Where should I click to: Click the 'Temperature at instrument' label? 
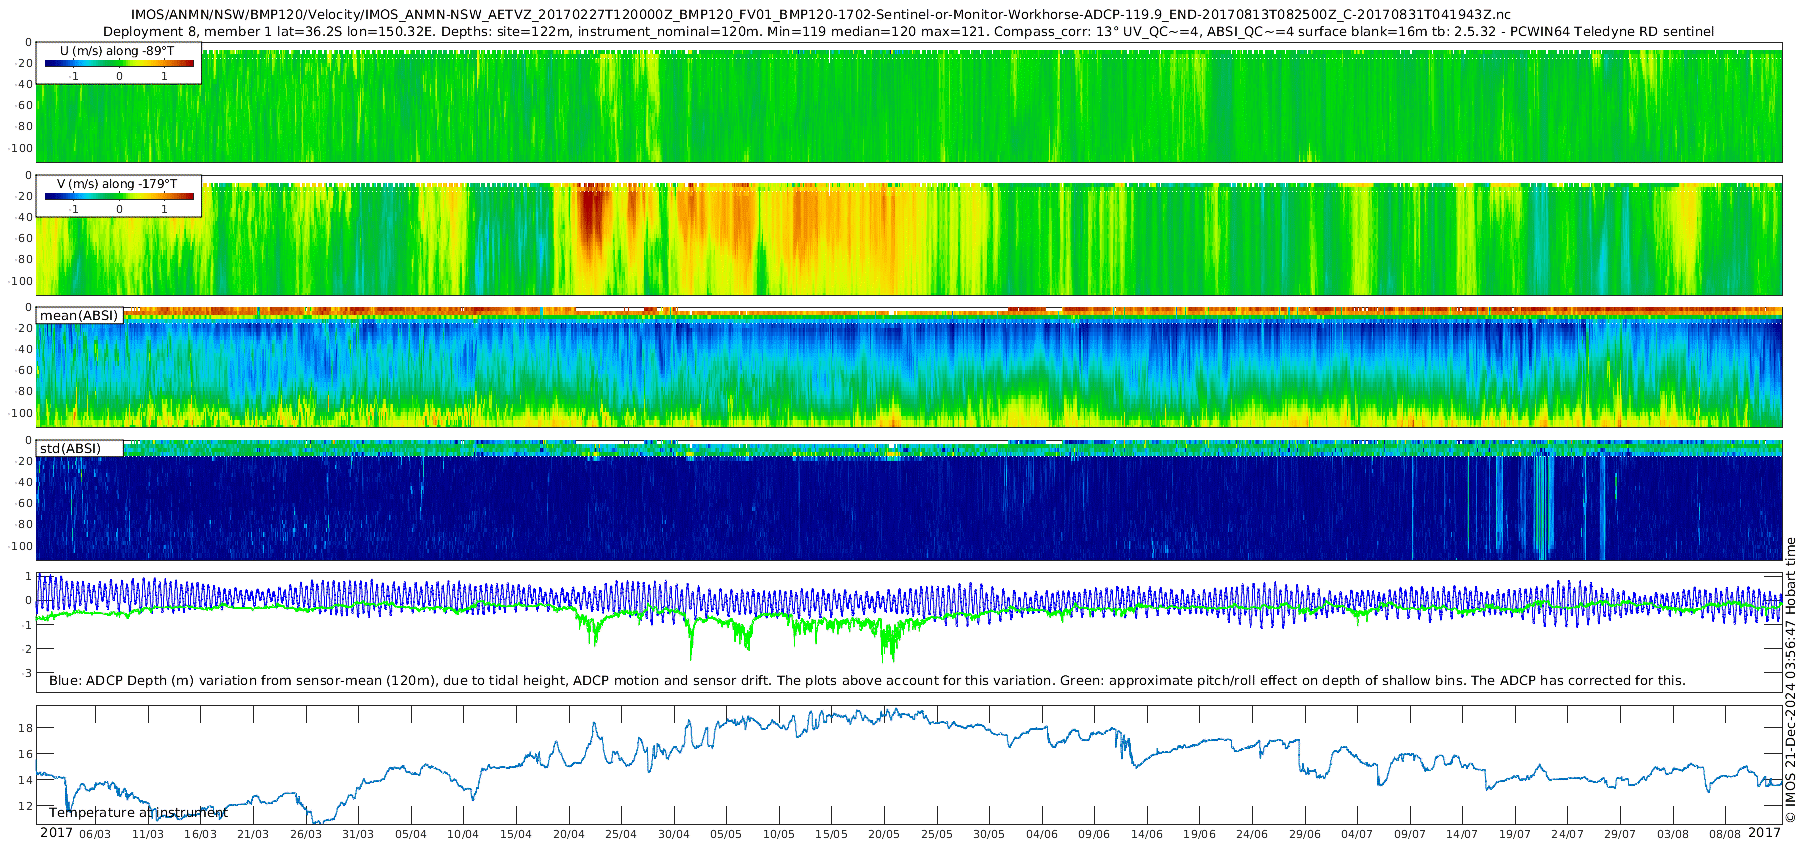(x=138, y=813)
